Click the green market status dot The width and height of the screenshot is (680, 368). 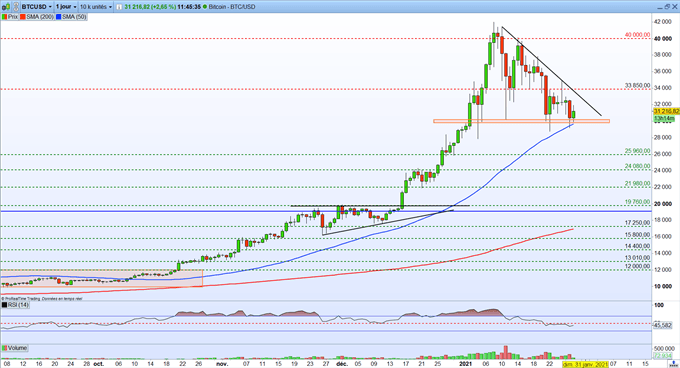tap(205, 7)
